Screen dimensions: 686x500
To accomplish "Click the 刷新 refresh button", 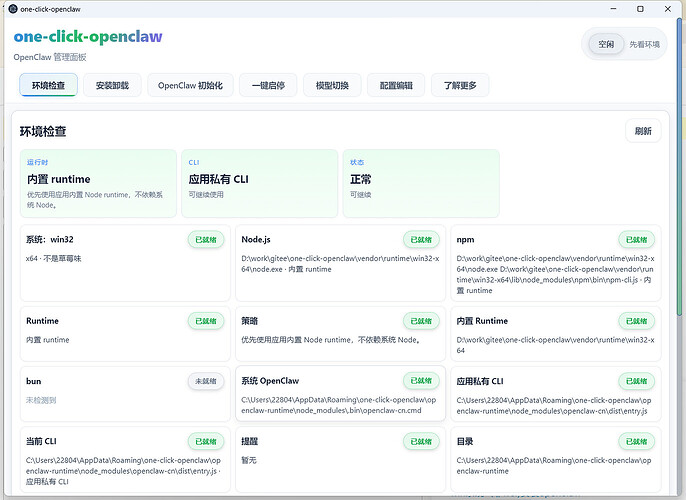I will click(x=643, y=131).
